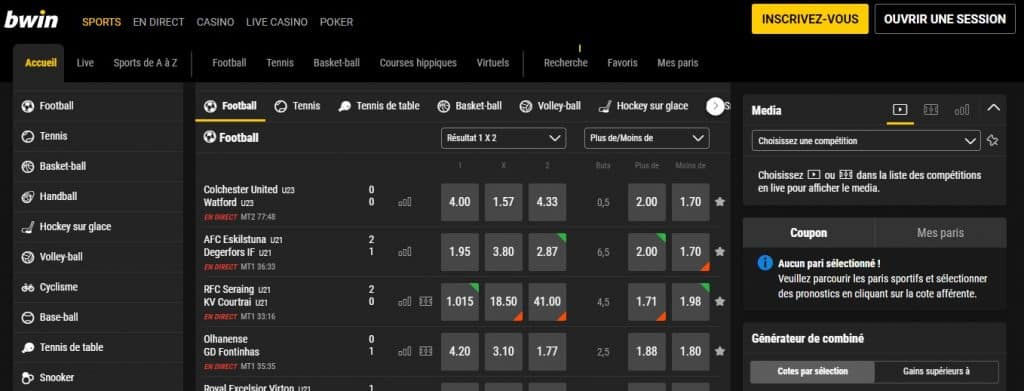Open stats icon for AFC Eskilstuna match
1024x391 pixels.
click(x=405, y=252)
